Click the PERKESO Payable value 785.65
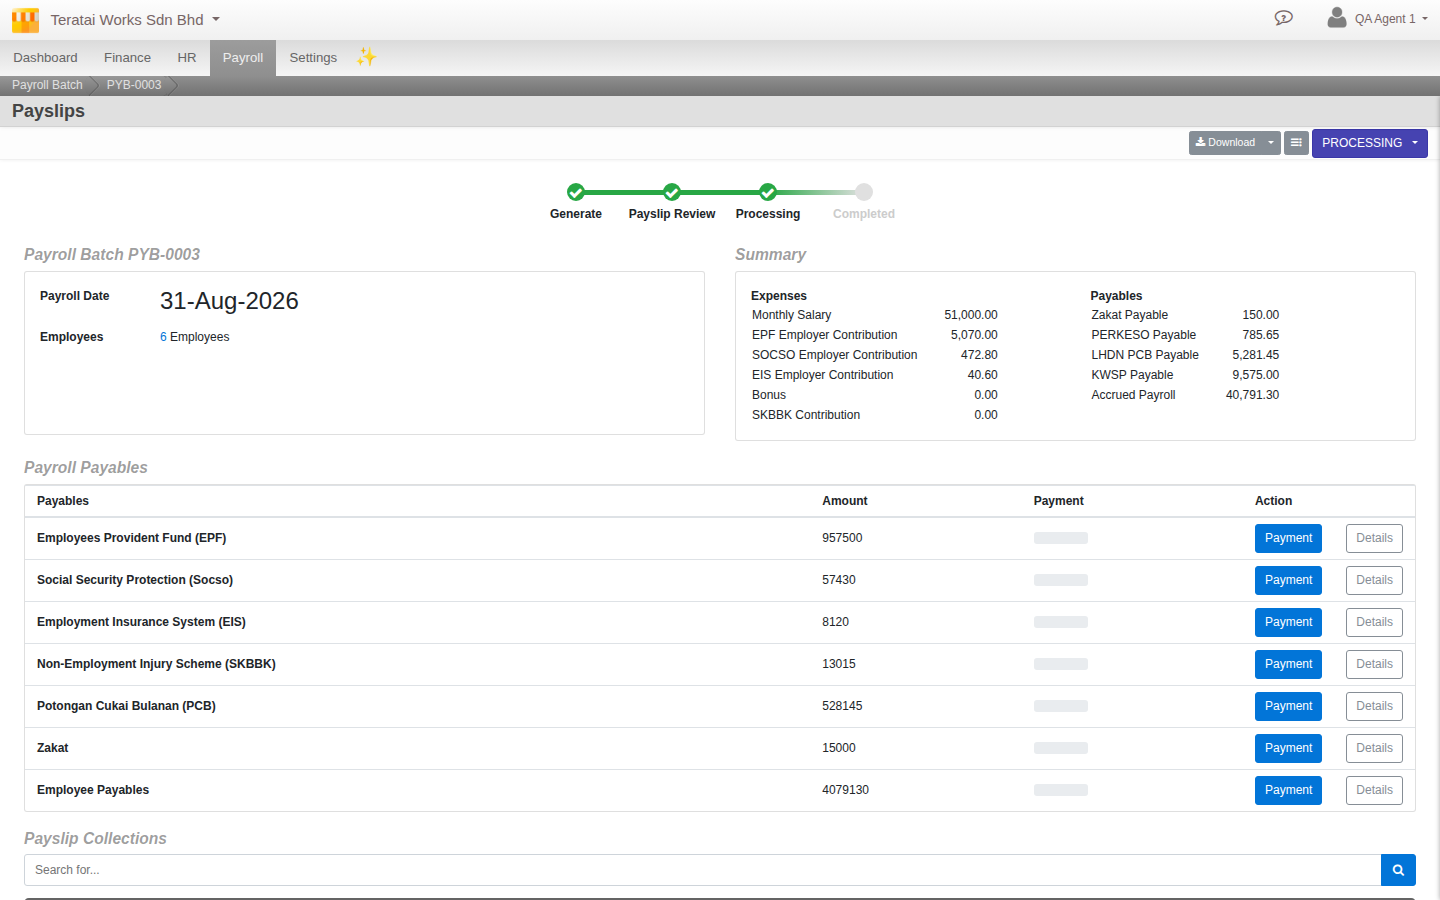This screenshot has width=1440, height=900. click(1260, 335)
